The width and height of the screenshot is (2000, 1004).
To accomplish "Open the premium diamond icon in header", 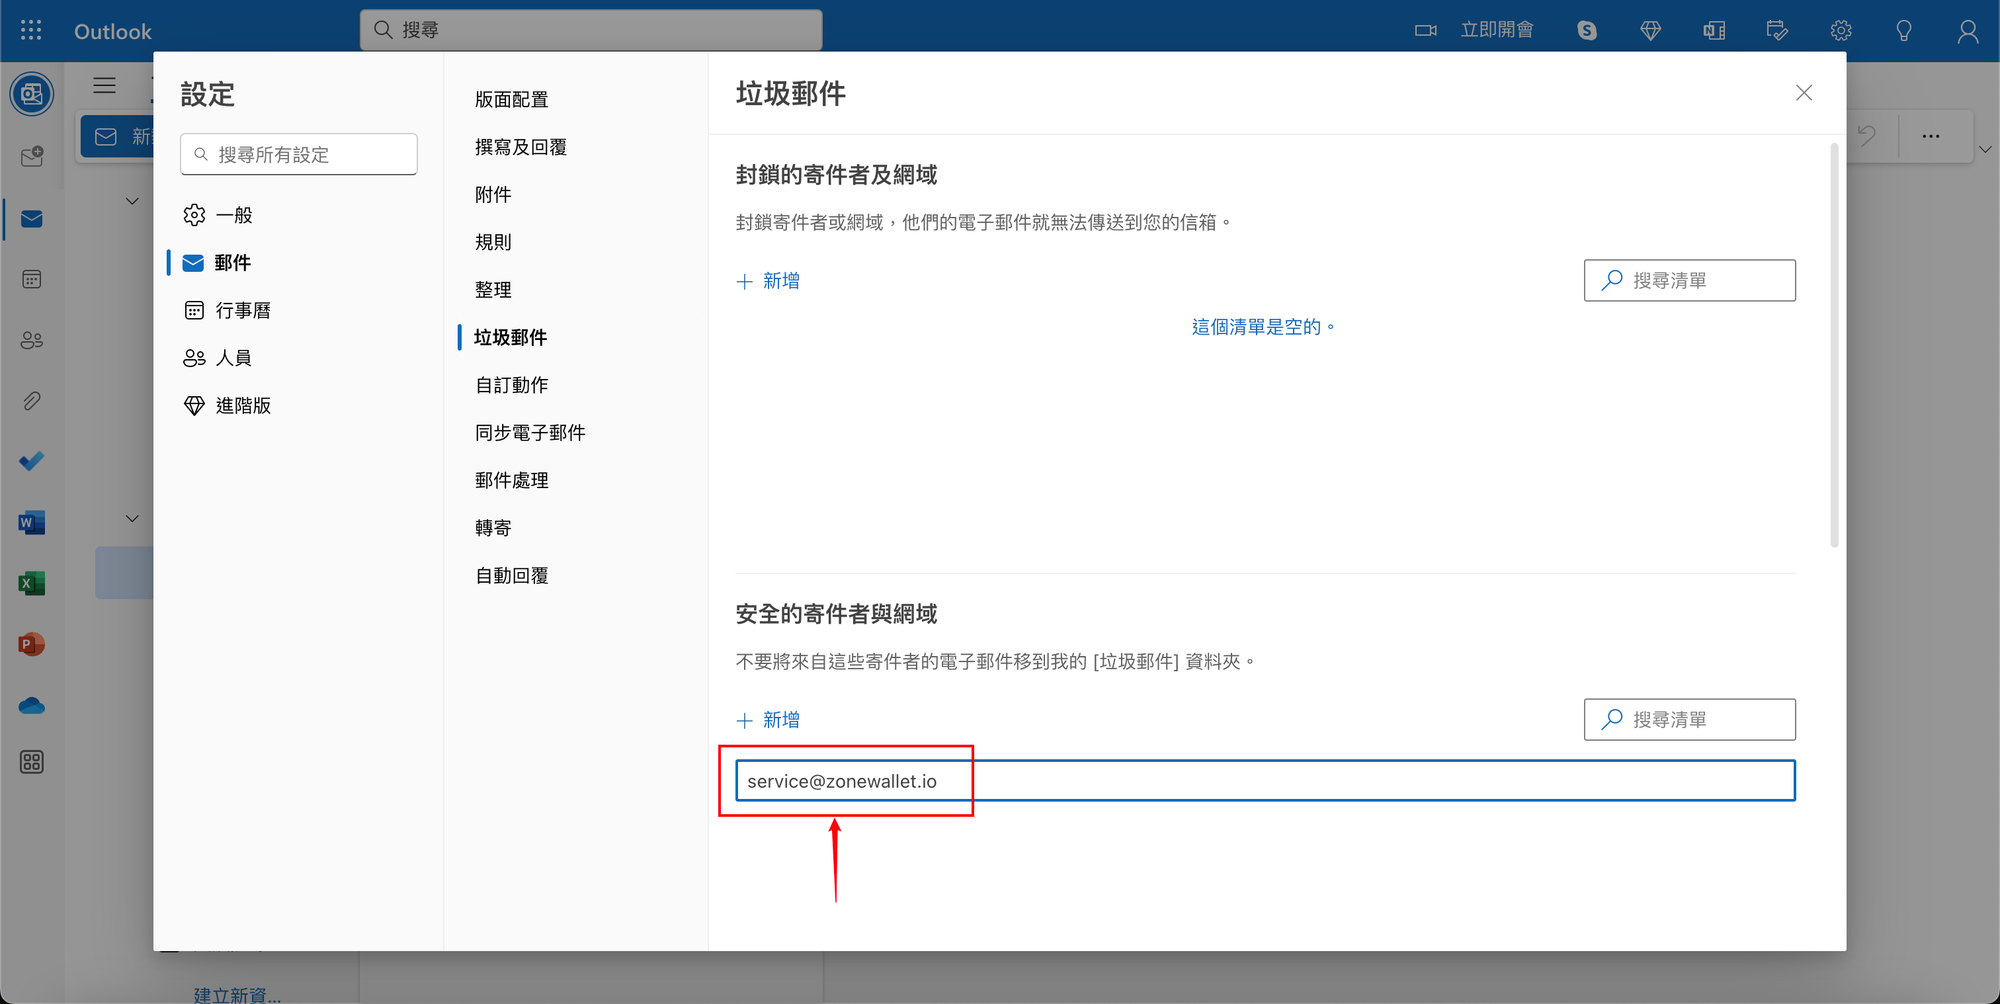I will click(1651, 31).
